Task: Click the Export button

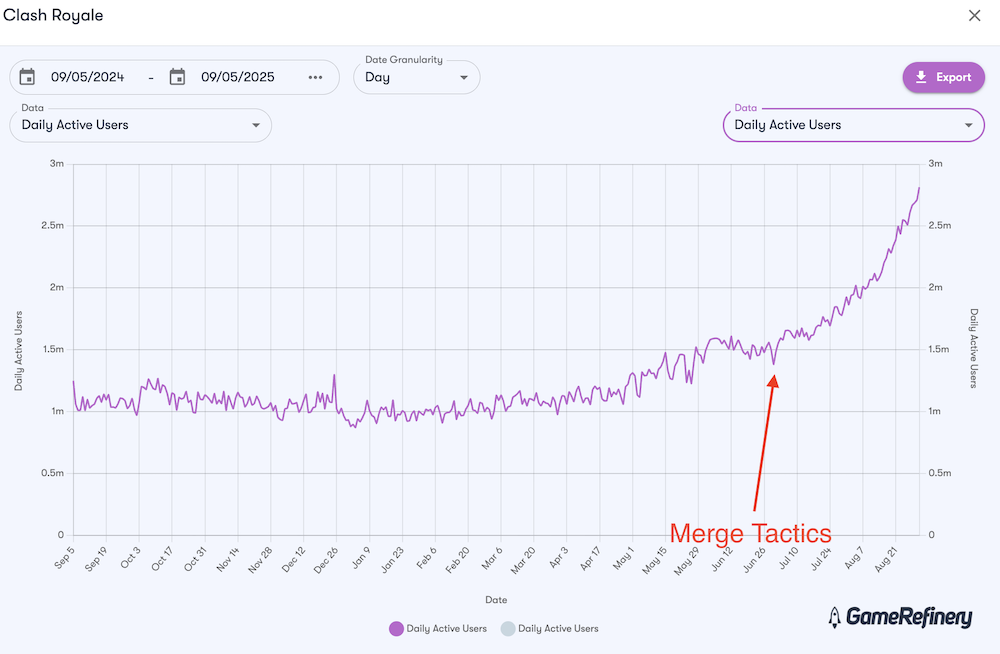Action: 943,77
